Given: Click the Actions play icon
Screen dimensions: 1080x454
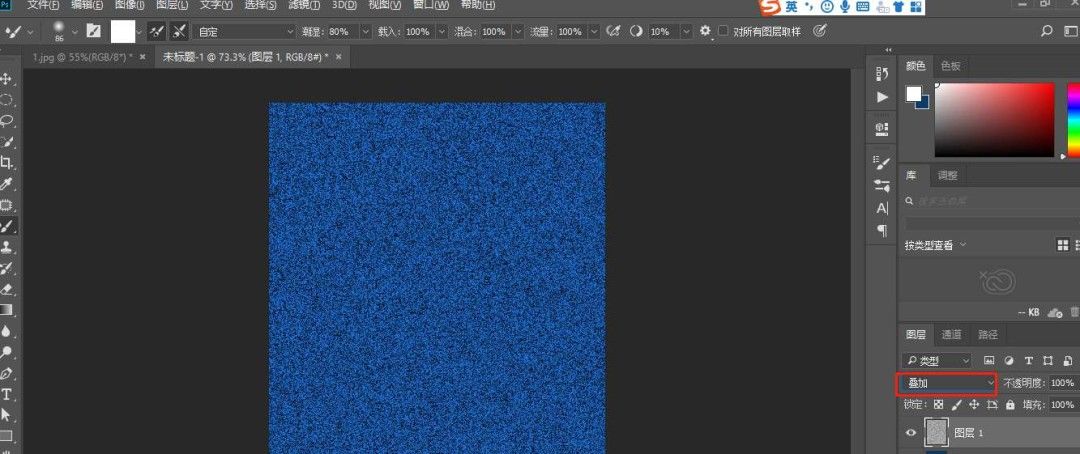Looking at the screenshot, I should point(881,97).
